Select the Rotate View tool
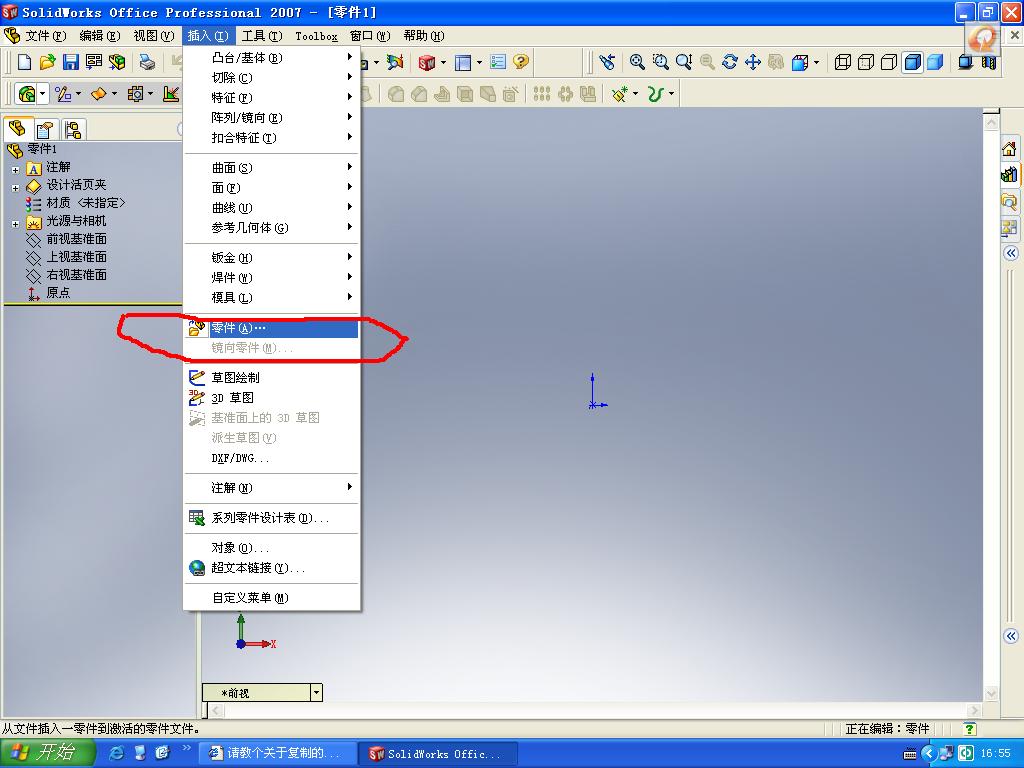 click(729, 62)
